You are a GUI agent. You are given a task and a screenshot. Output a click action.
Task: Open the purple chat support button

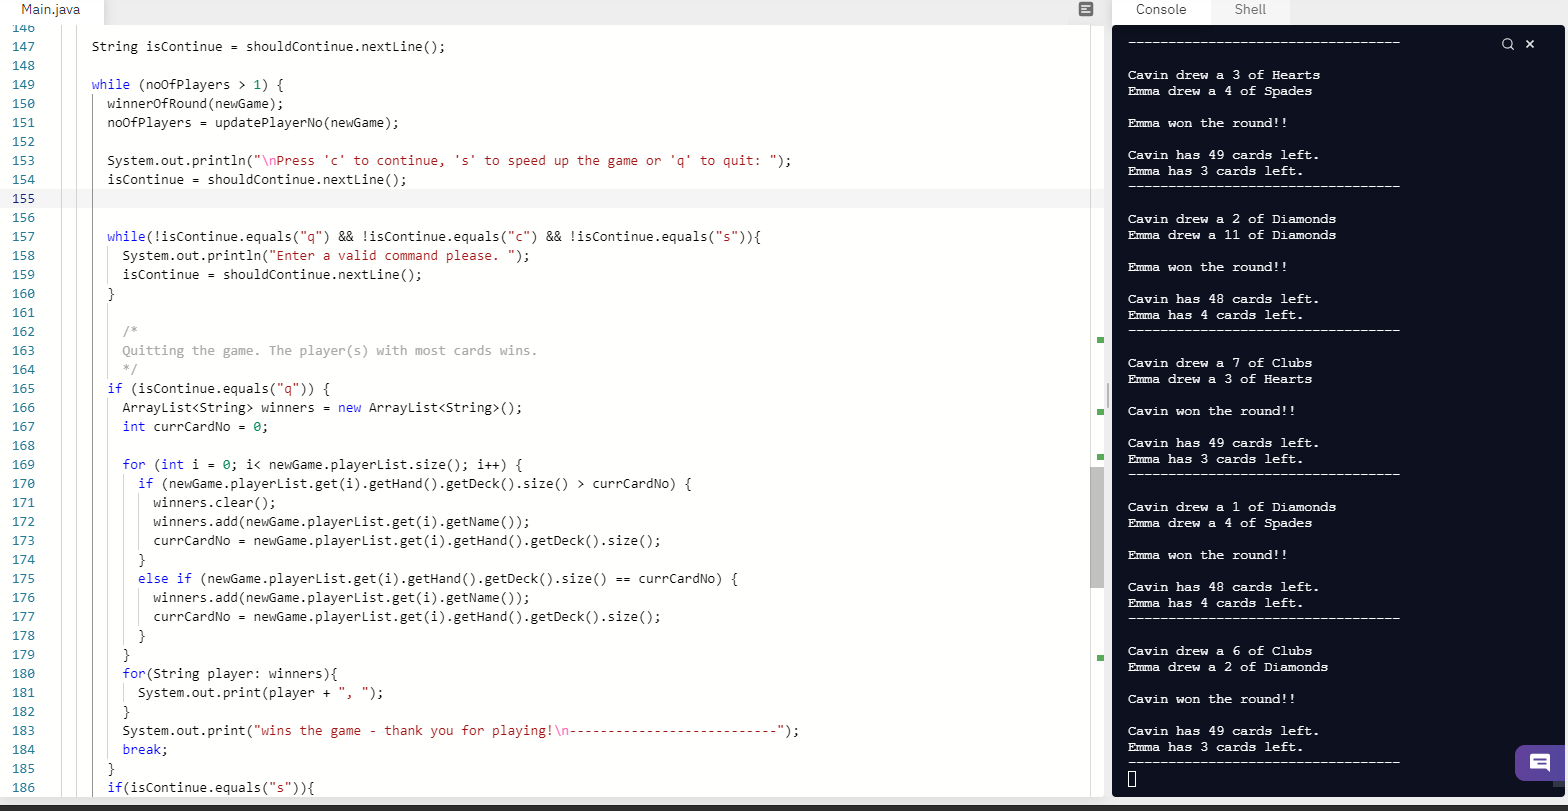[x=1540, y=763]
